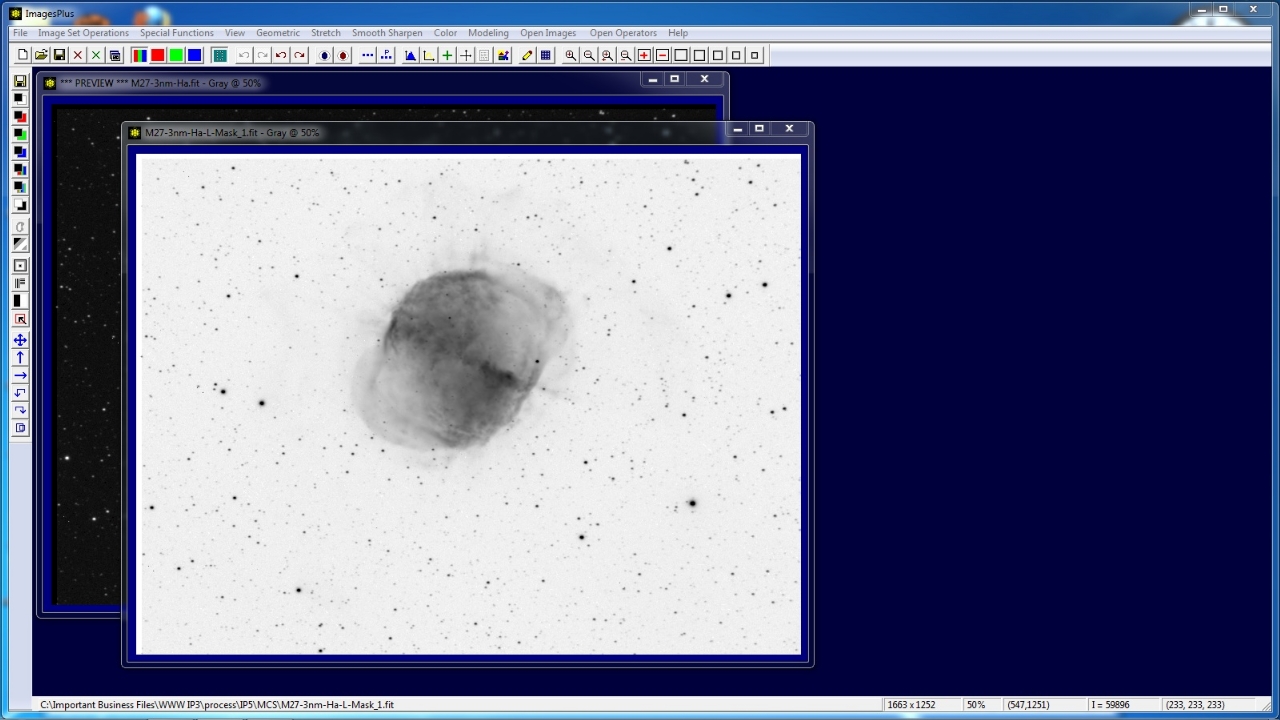
Task: Click the red minus box icon
Action: pos(662,55)
